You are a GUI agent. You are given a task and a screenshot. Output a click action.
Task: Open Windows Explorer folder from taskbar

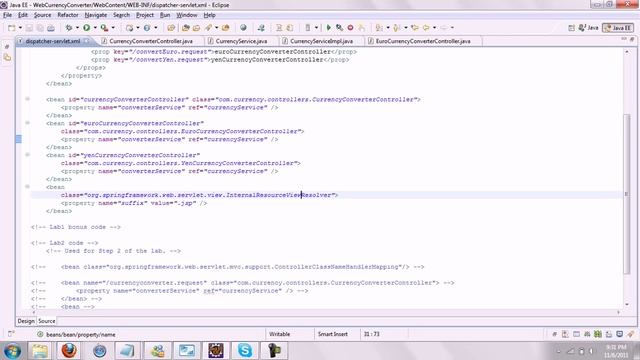(40, 351)
